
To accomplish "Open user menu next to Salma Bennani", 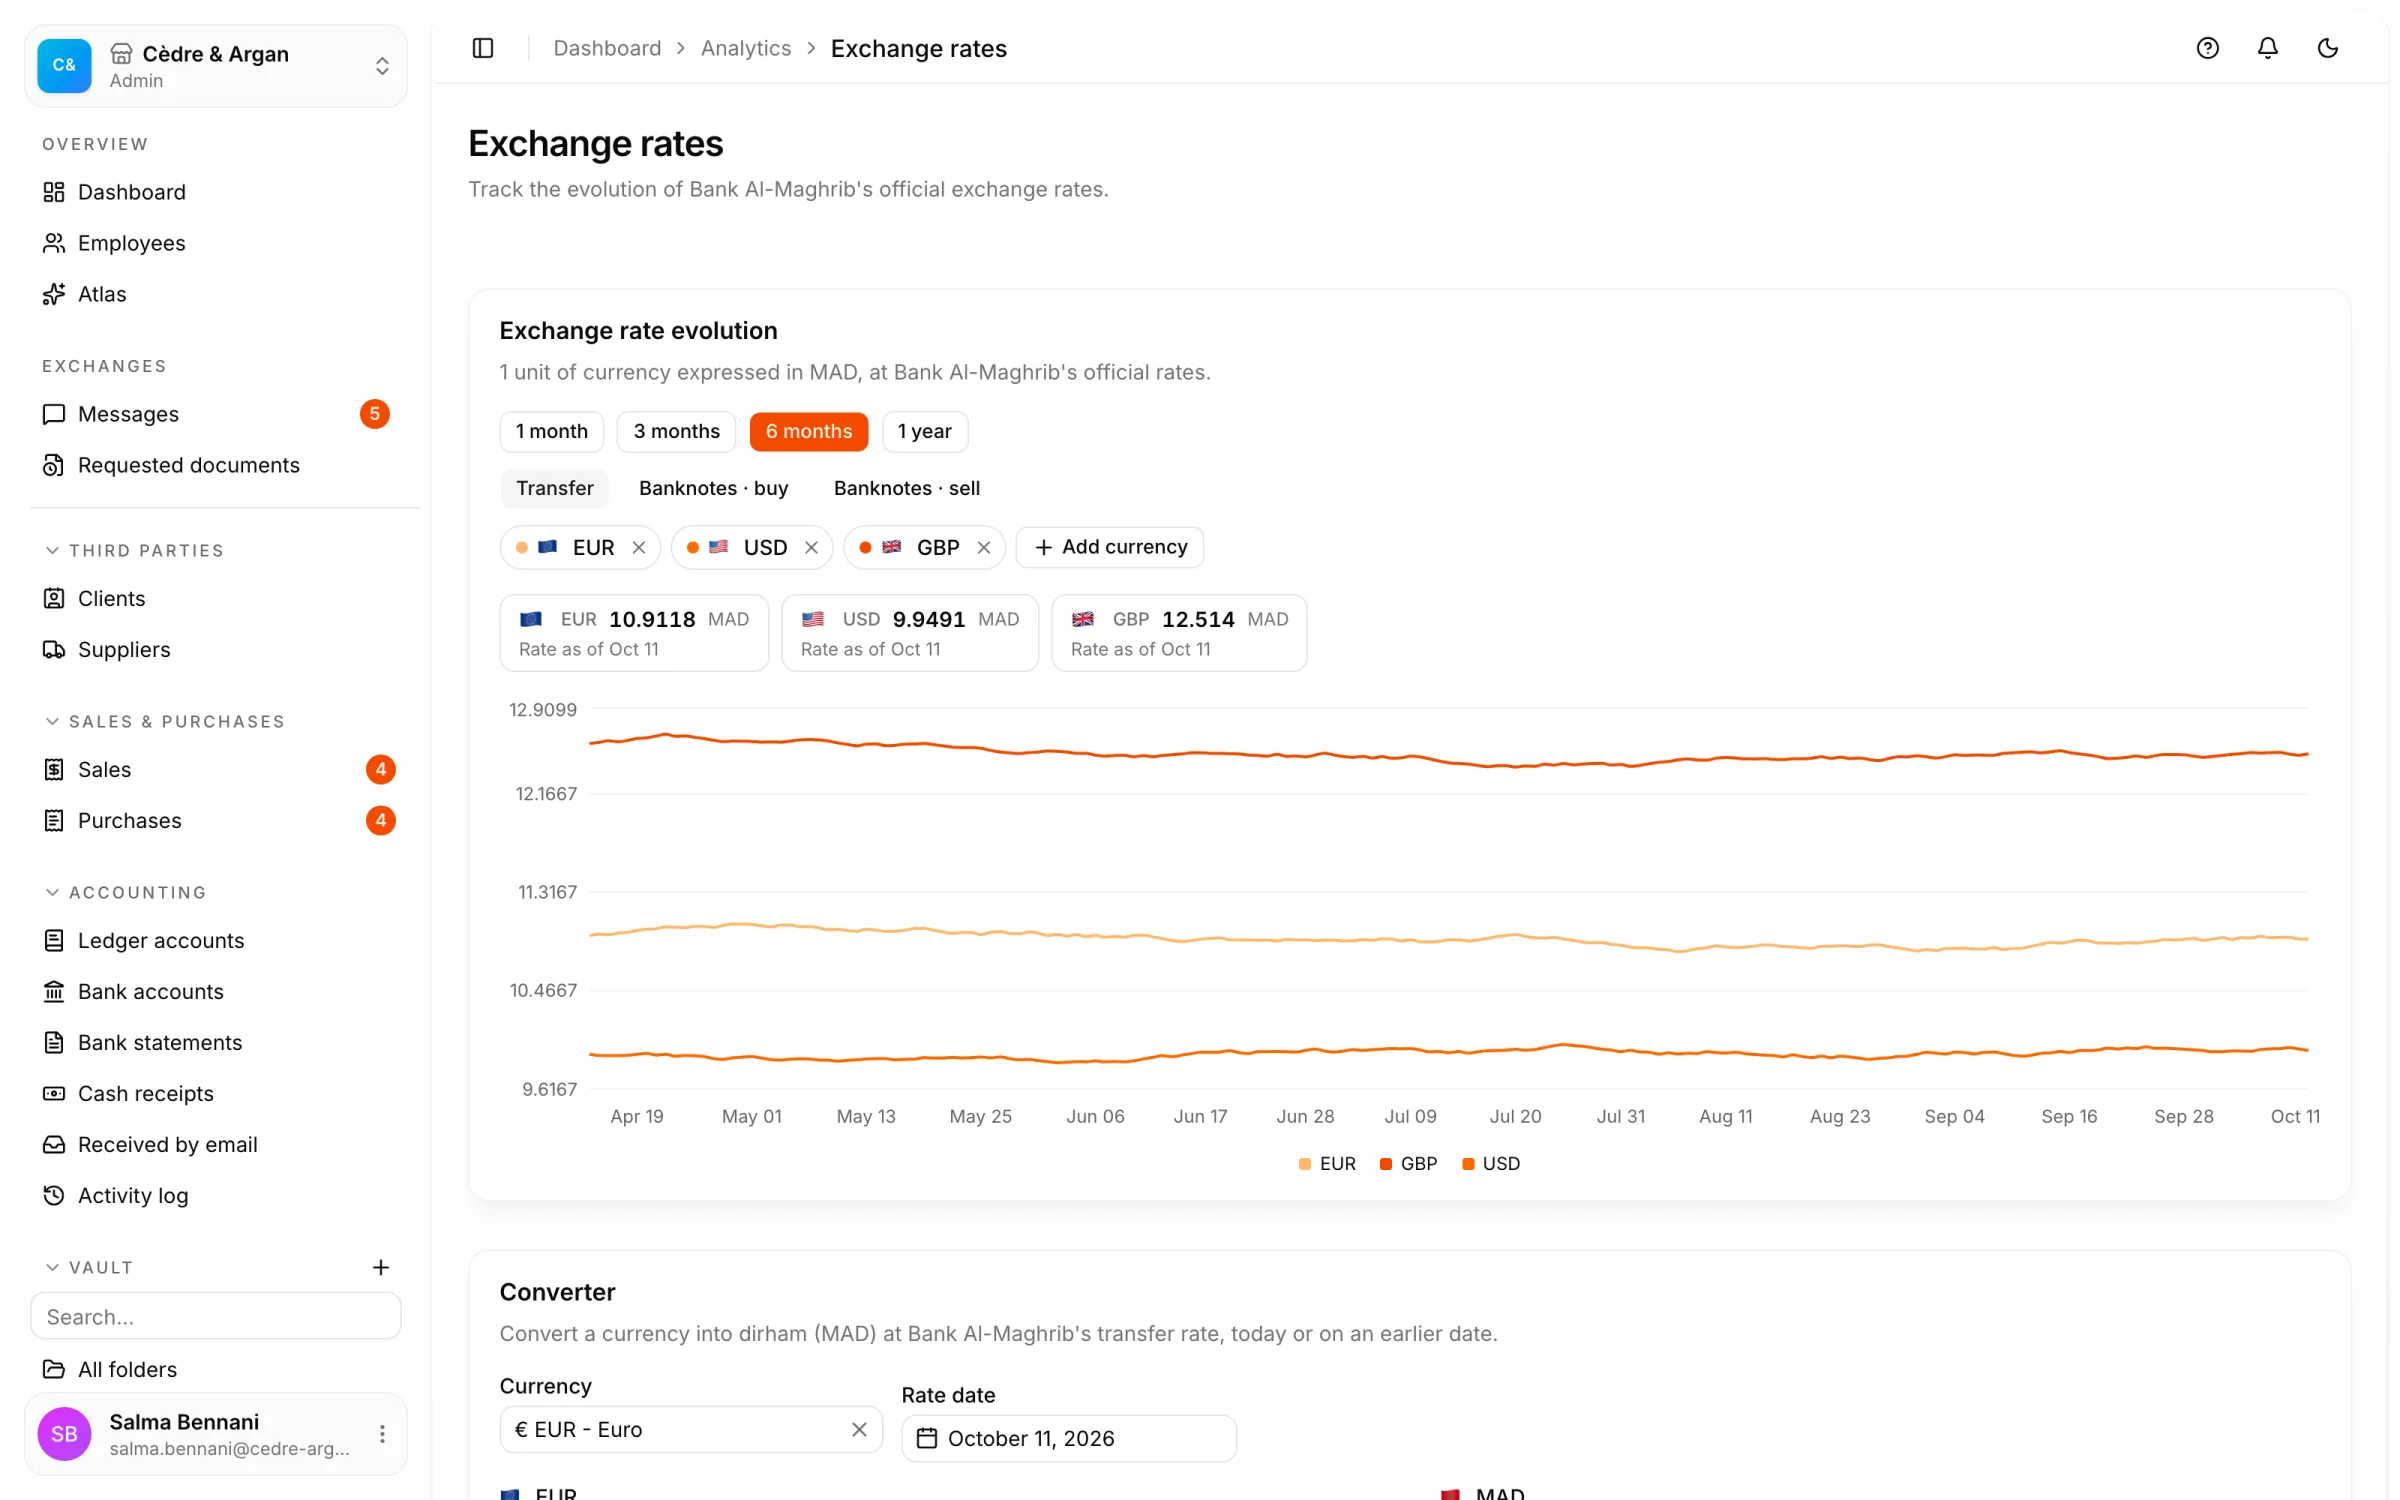I will pos(382,1434).
